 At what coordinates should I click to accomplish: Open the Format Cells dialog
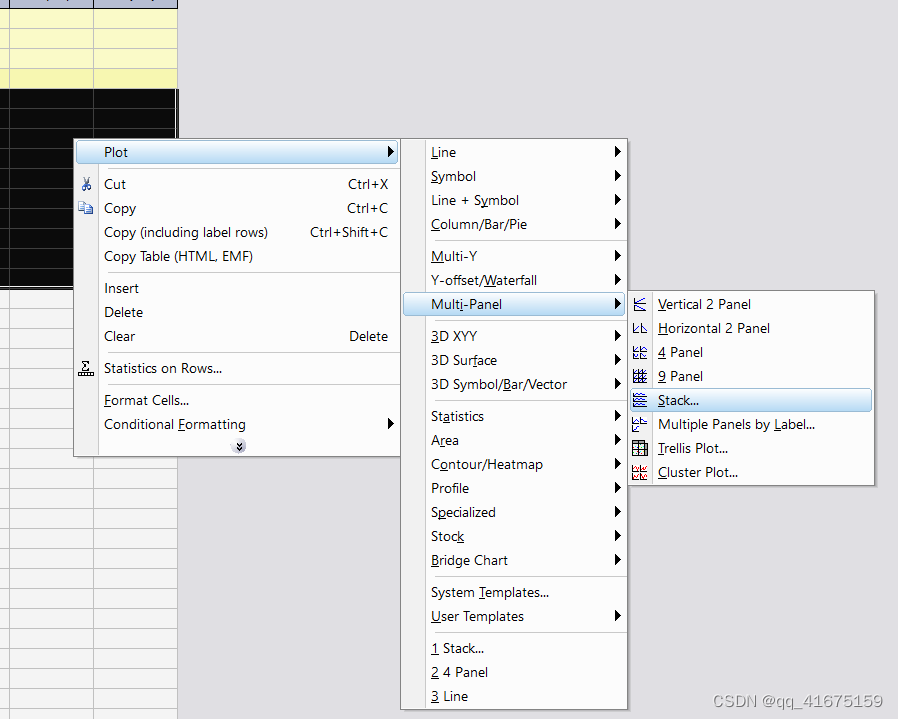146,400
